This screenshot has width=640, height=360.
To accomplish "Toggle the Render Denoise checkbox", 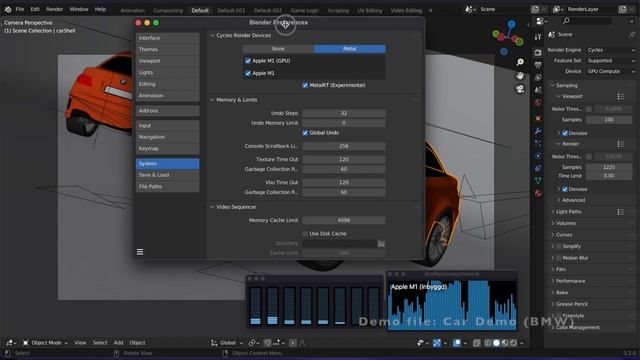I will [565, 189].
